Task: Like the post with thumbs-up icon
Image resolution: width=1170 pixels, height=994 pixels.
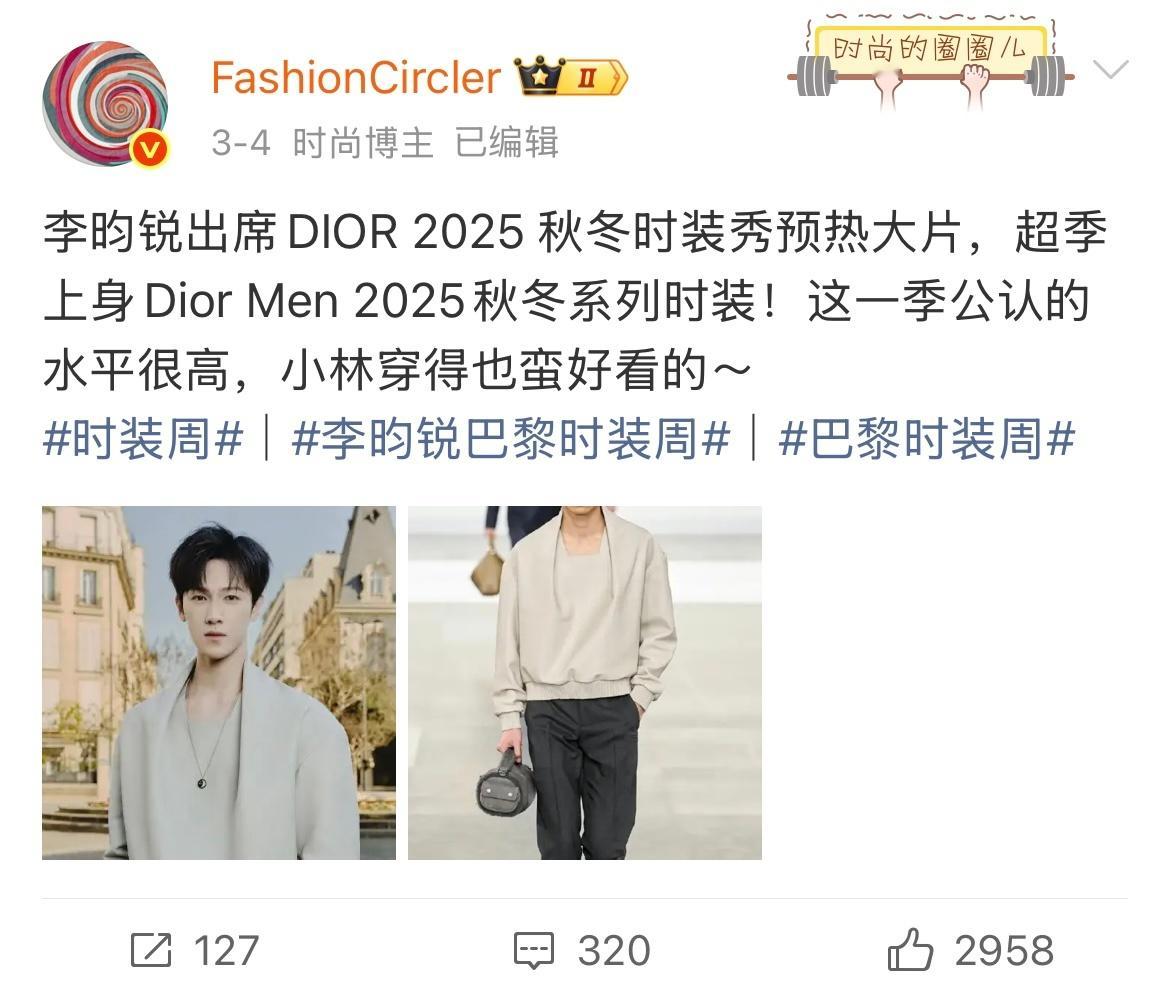Action: (910, 949)
